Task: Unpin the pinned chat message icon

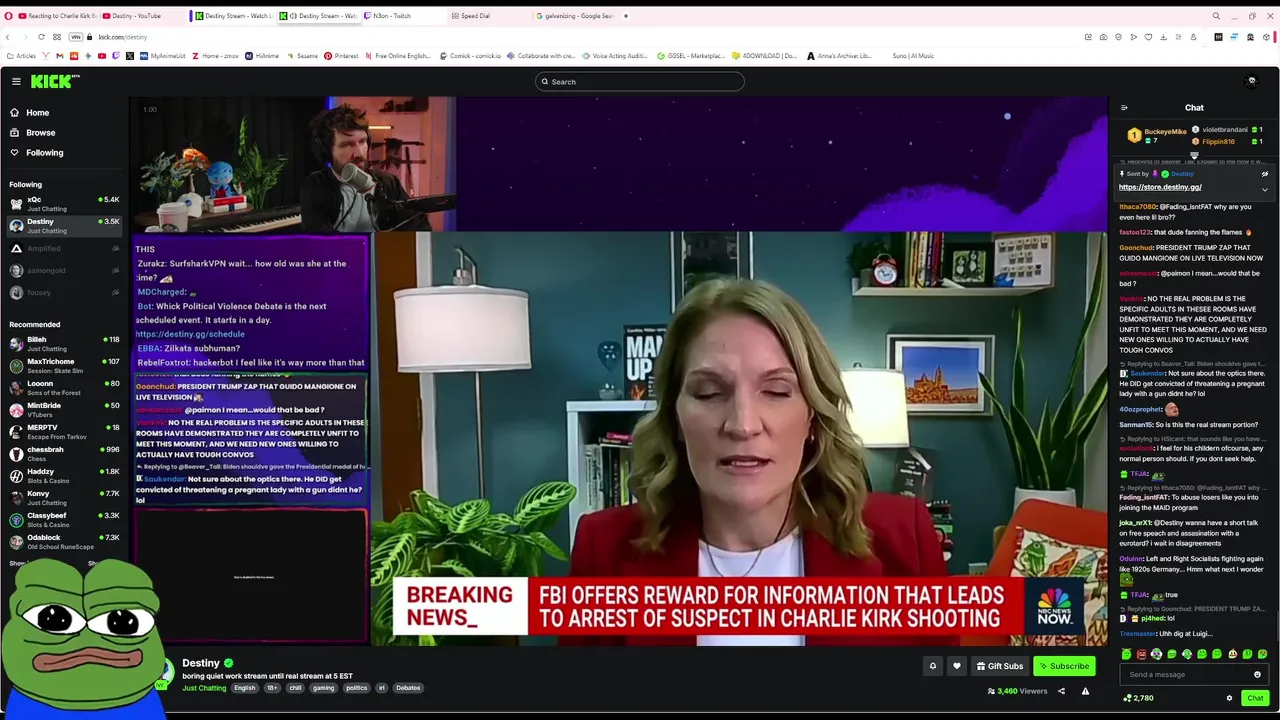Action: pyautogui.click(x=1264, y=174)
